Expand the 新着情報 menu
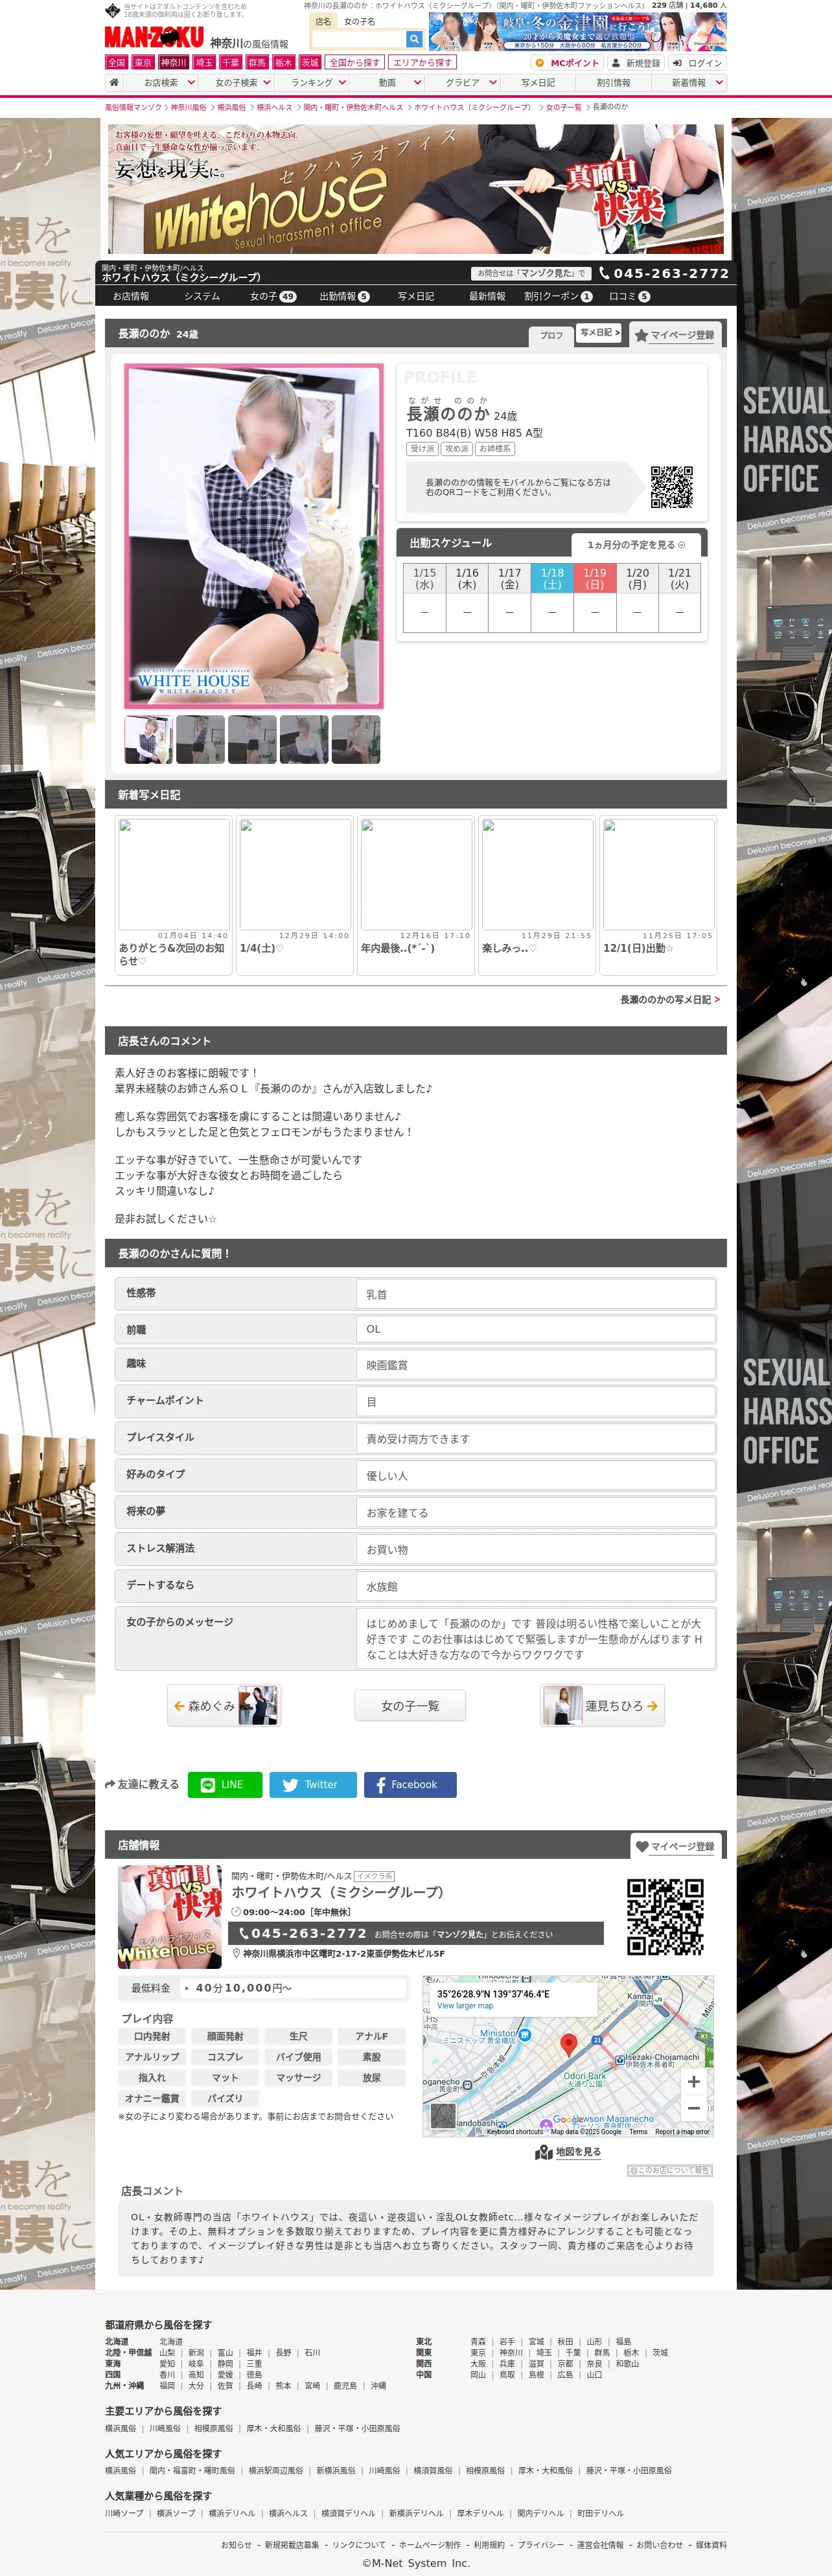This screenshot has width=832, height=2576. pos(689,83)
